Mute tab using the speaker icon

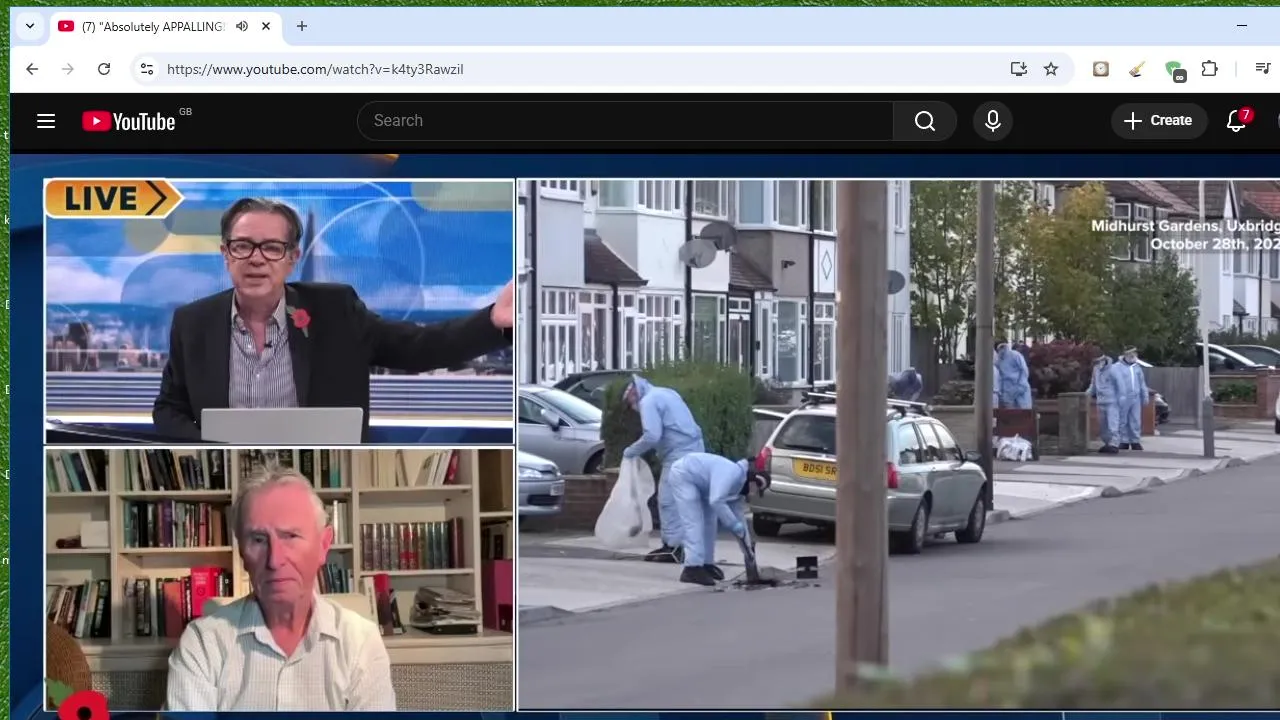coord(242,26)
